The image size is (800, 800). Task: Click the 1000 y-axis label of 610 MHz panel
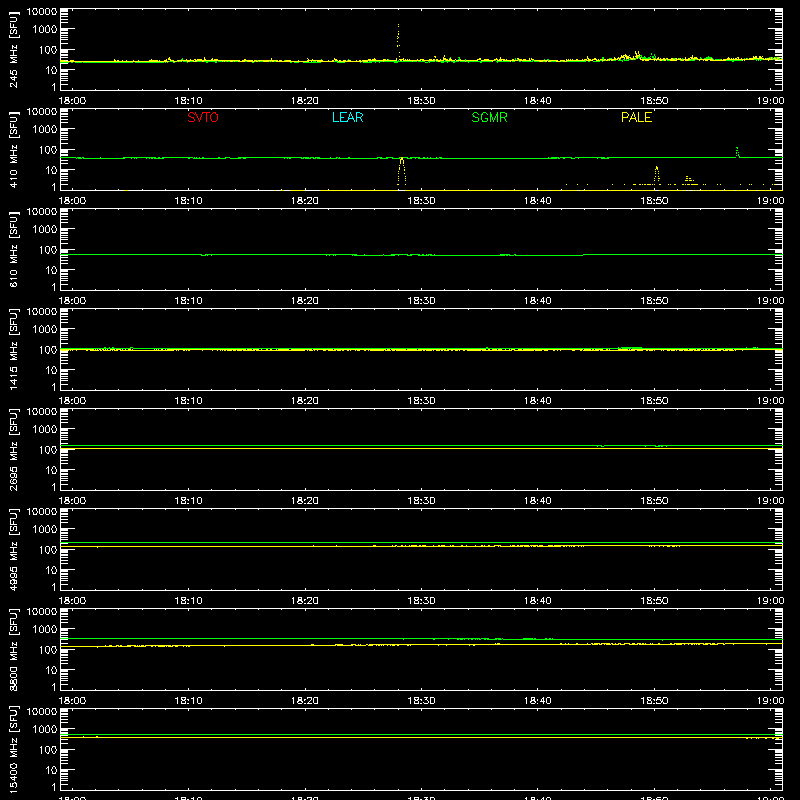click(45, 230)
